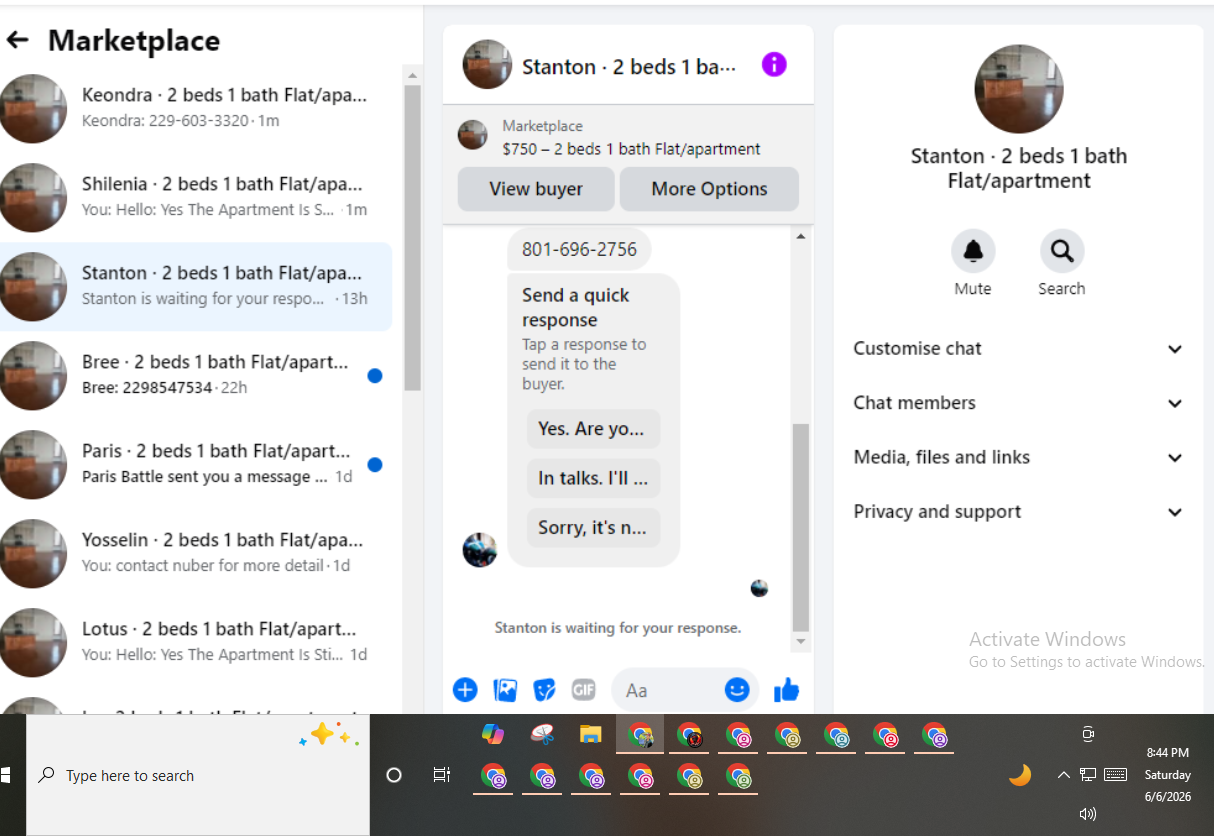Click the touch keyboard tray icon

(1116, 774)
